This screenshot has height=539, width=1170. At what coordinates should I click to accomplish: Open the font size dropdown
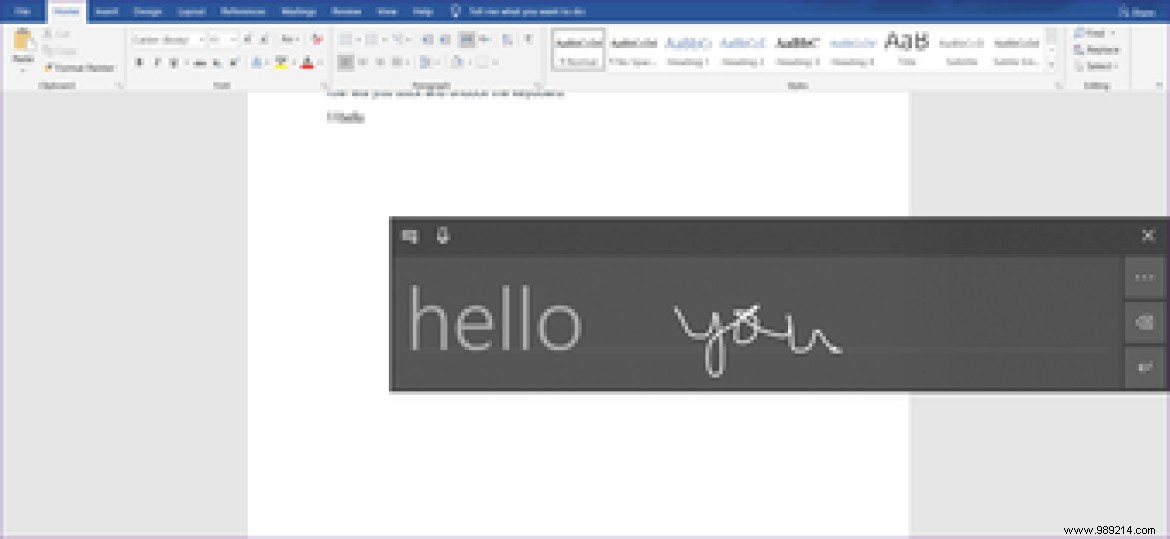(x=234, y=40)
